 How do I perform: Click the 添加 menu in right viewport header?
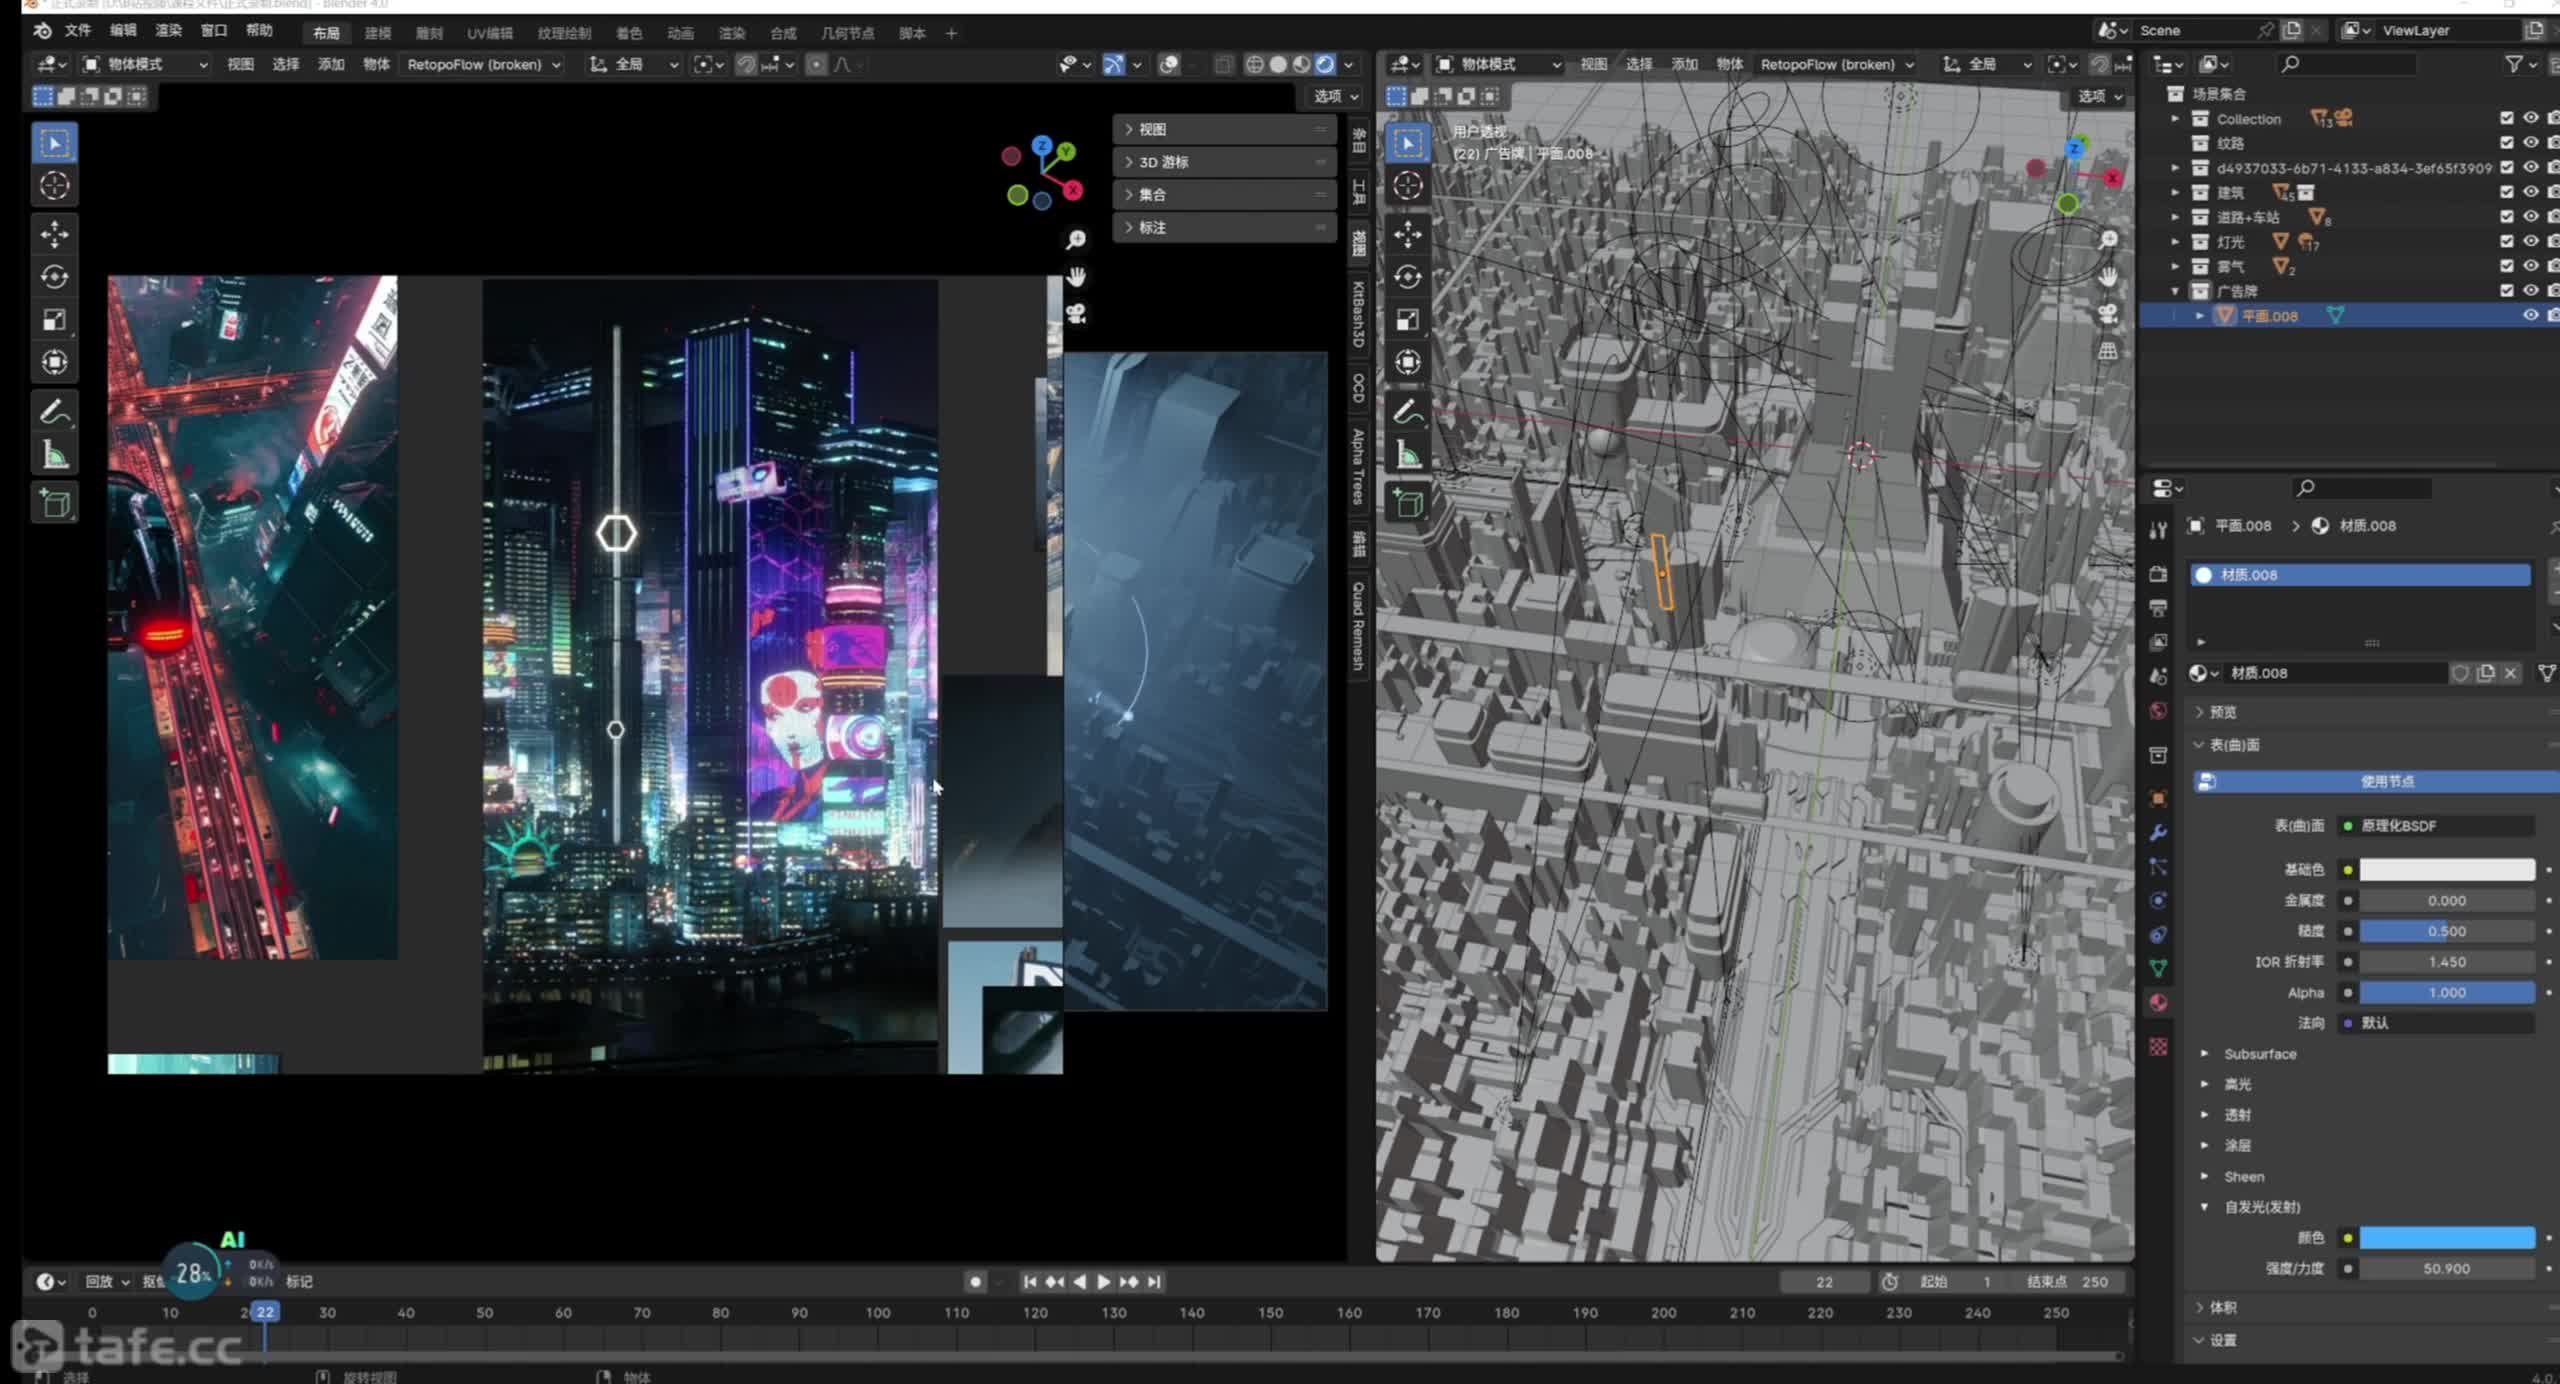point(1684,64)
